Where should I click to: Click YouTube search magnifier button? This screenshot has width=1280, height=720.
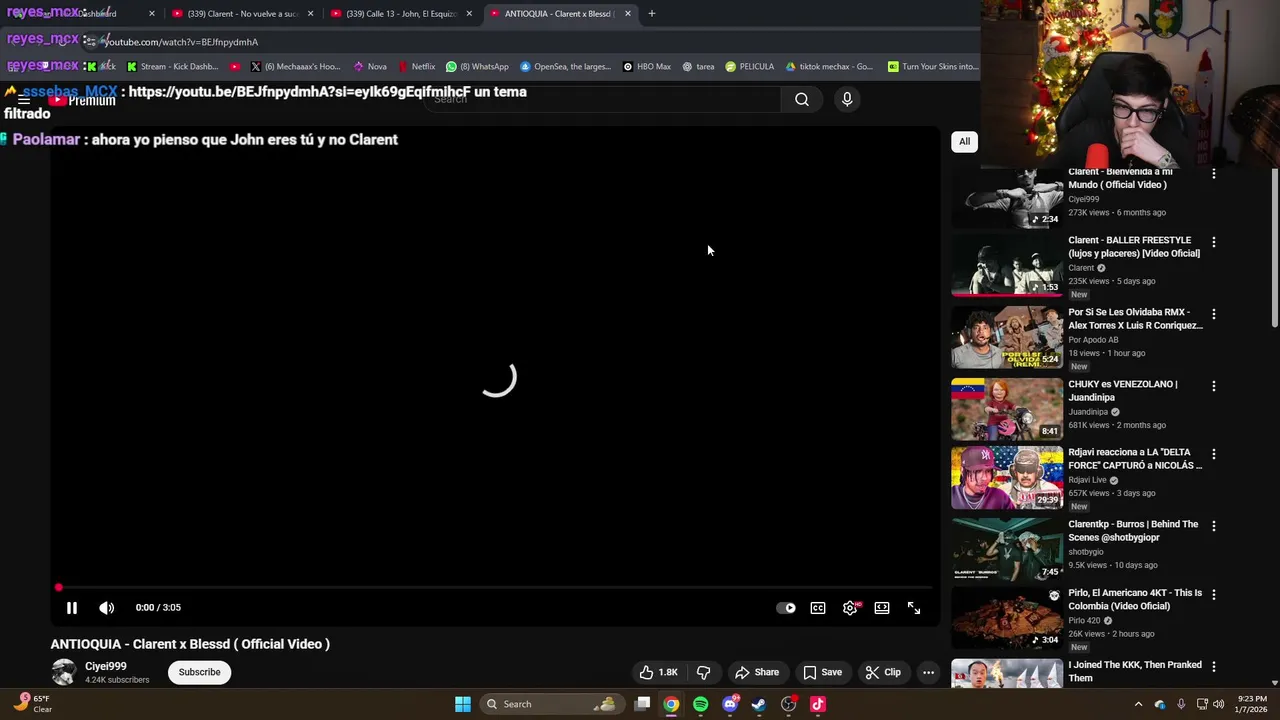pos(802,99)
